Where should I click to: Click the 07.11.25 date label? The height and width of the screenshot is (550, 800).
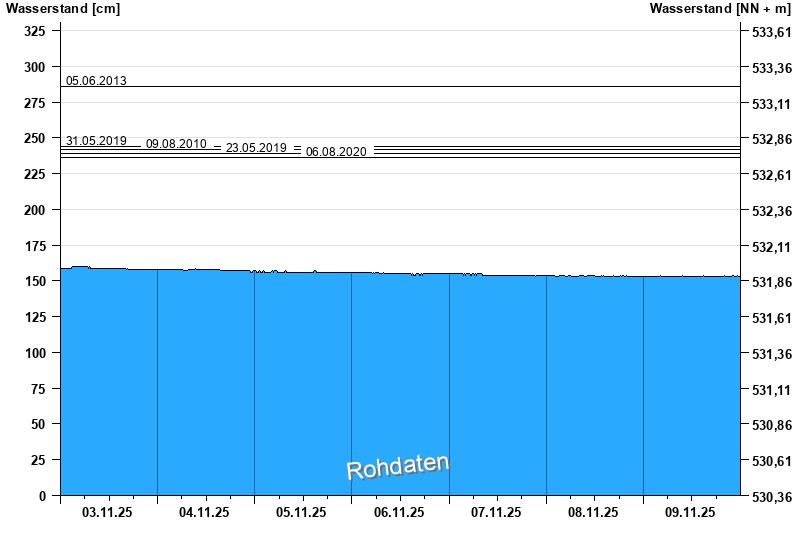coord(496,512)
